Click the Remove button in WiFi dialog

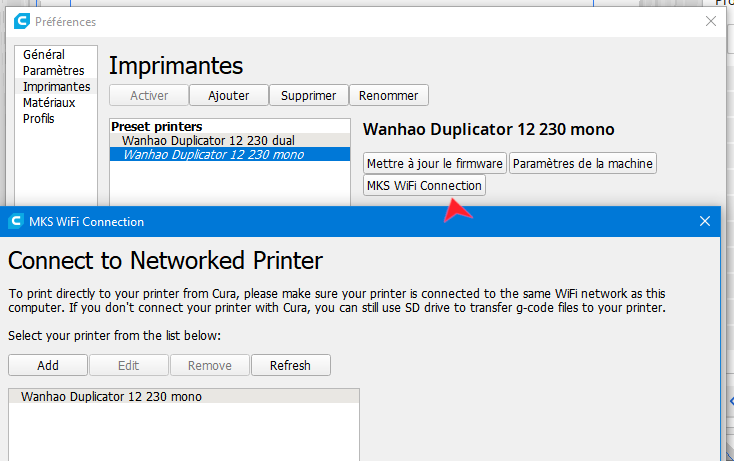(x=210, y=366)
